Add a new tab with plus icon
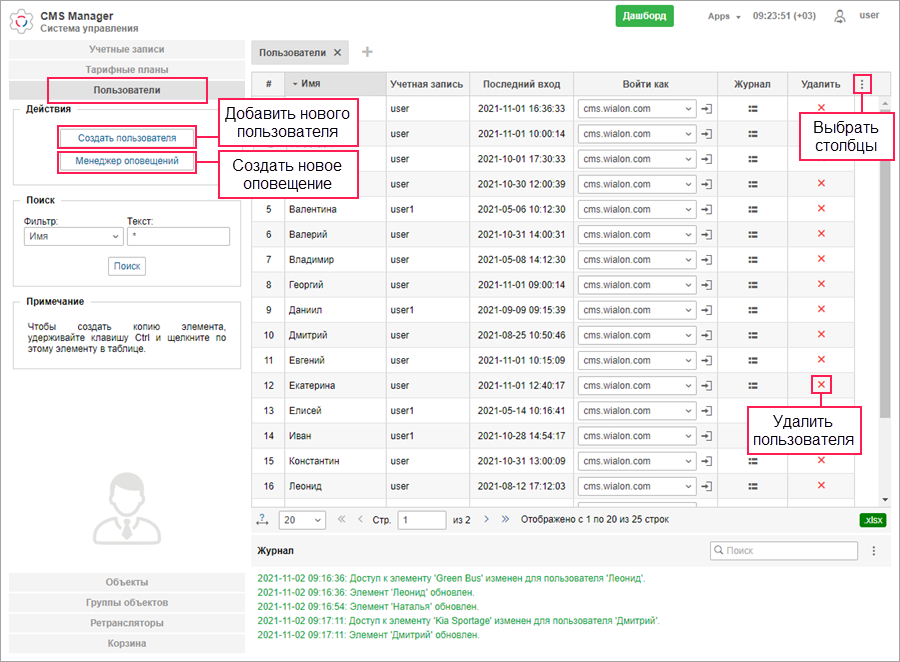This screenshot has width=900, height=662. [367, 52]
